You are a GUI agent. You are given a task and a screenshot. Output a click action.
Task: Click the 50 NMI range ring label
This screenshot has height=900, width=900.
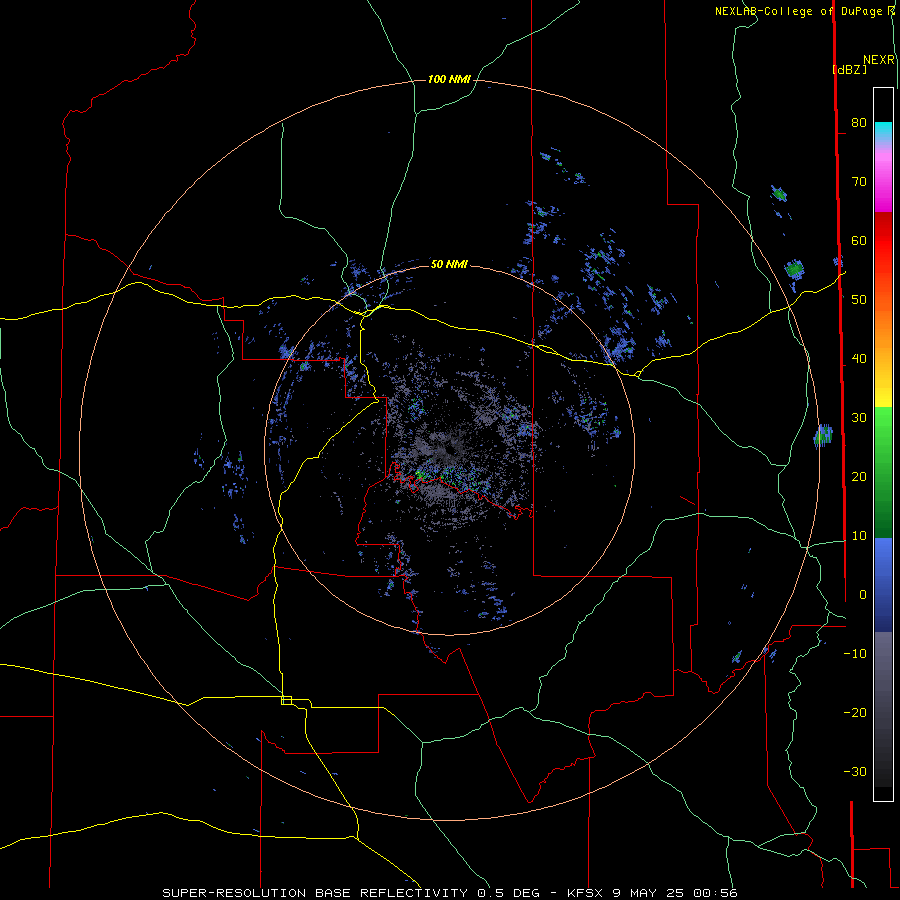pyautogui.click(x=449, y=264)
